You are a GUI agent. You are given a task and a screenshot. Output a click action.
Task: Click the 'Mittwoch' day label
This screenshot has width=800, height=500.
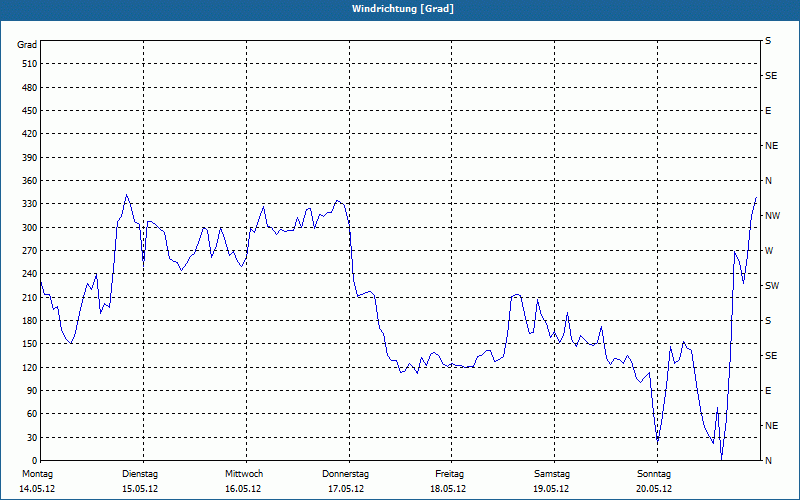(244, 474)
